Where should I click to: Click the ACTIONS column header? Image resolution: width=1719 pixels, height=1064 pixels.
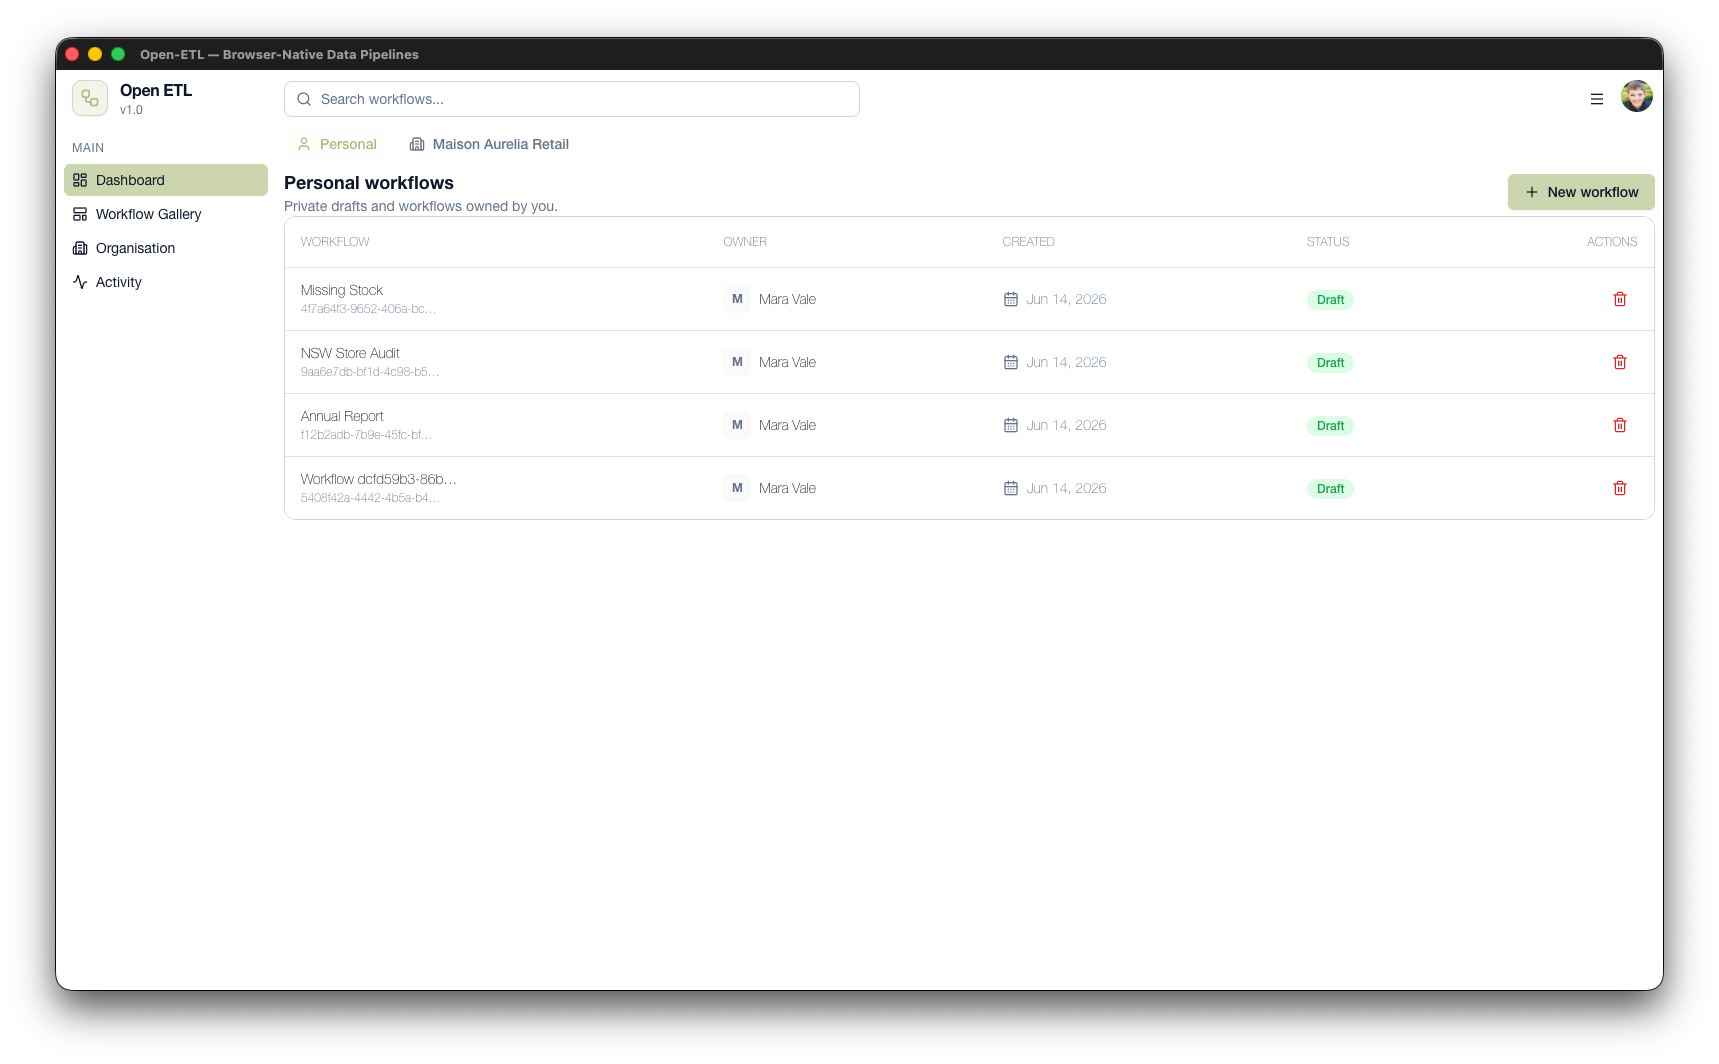point(1612,242)
